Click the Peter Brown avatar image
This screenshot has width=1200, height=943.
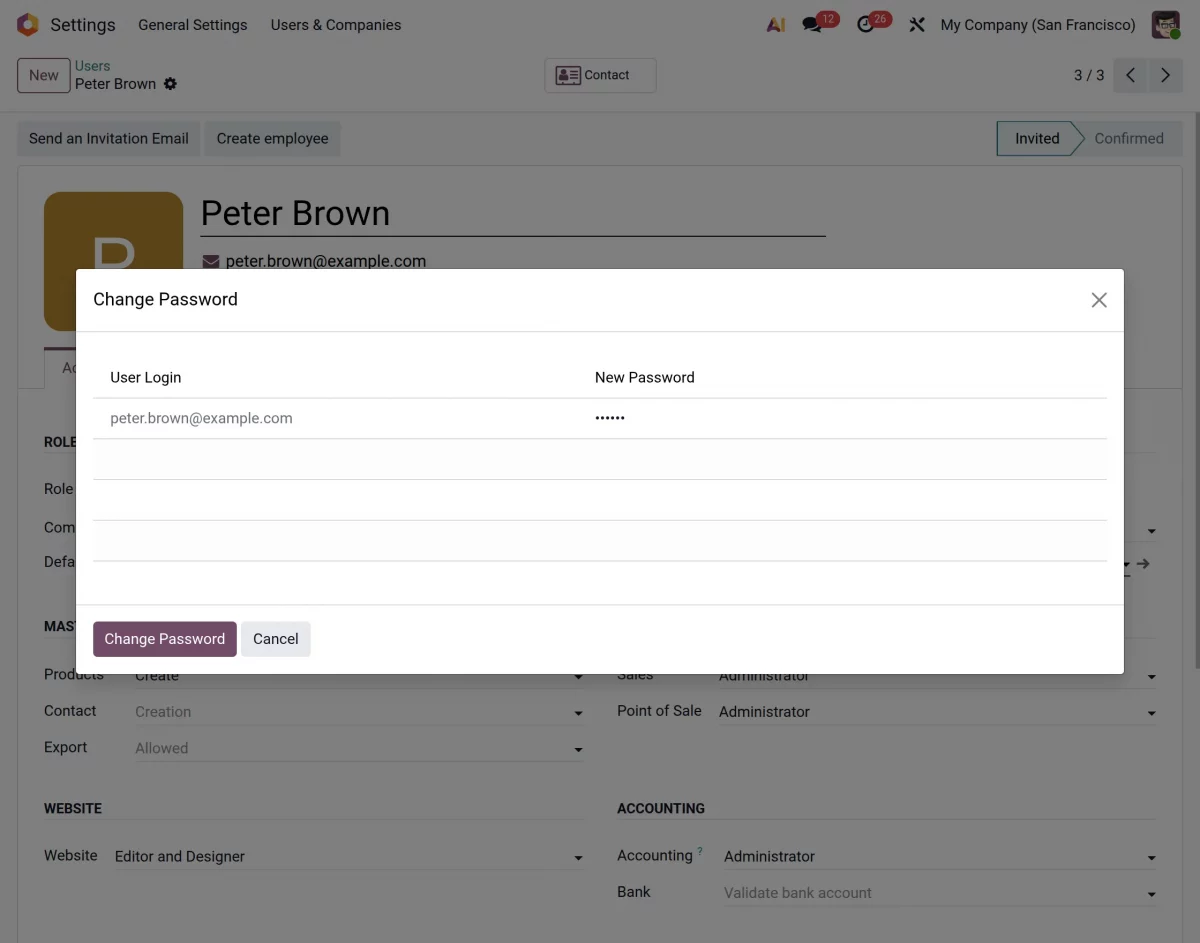click(x=114, y=231)
